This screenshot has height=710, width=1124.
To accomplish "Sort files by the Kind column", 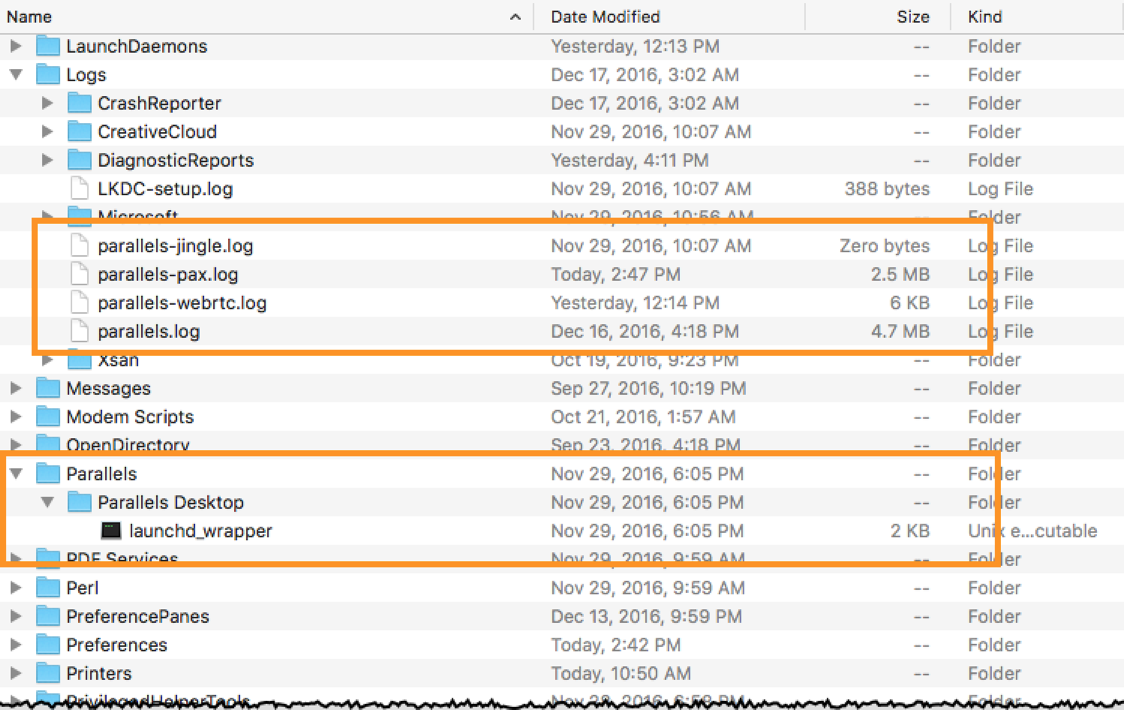I will (x=984, y=16).
